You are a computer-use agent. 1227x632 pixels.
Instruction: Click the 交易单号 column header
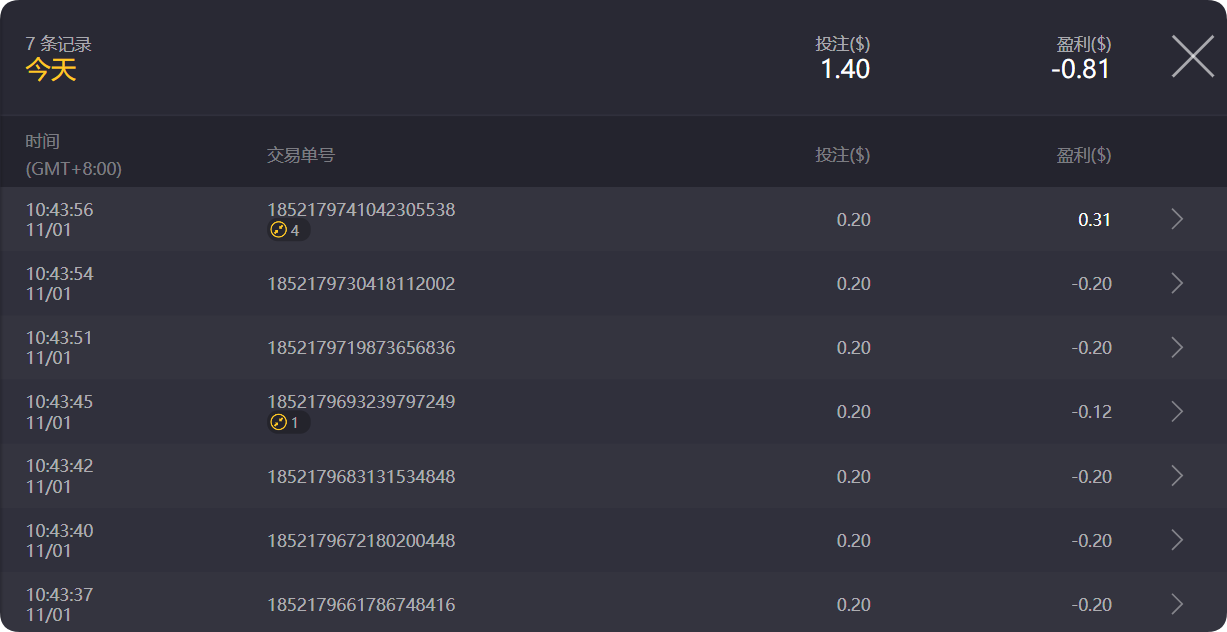[301, 155]
